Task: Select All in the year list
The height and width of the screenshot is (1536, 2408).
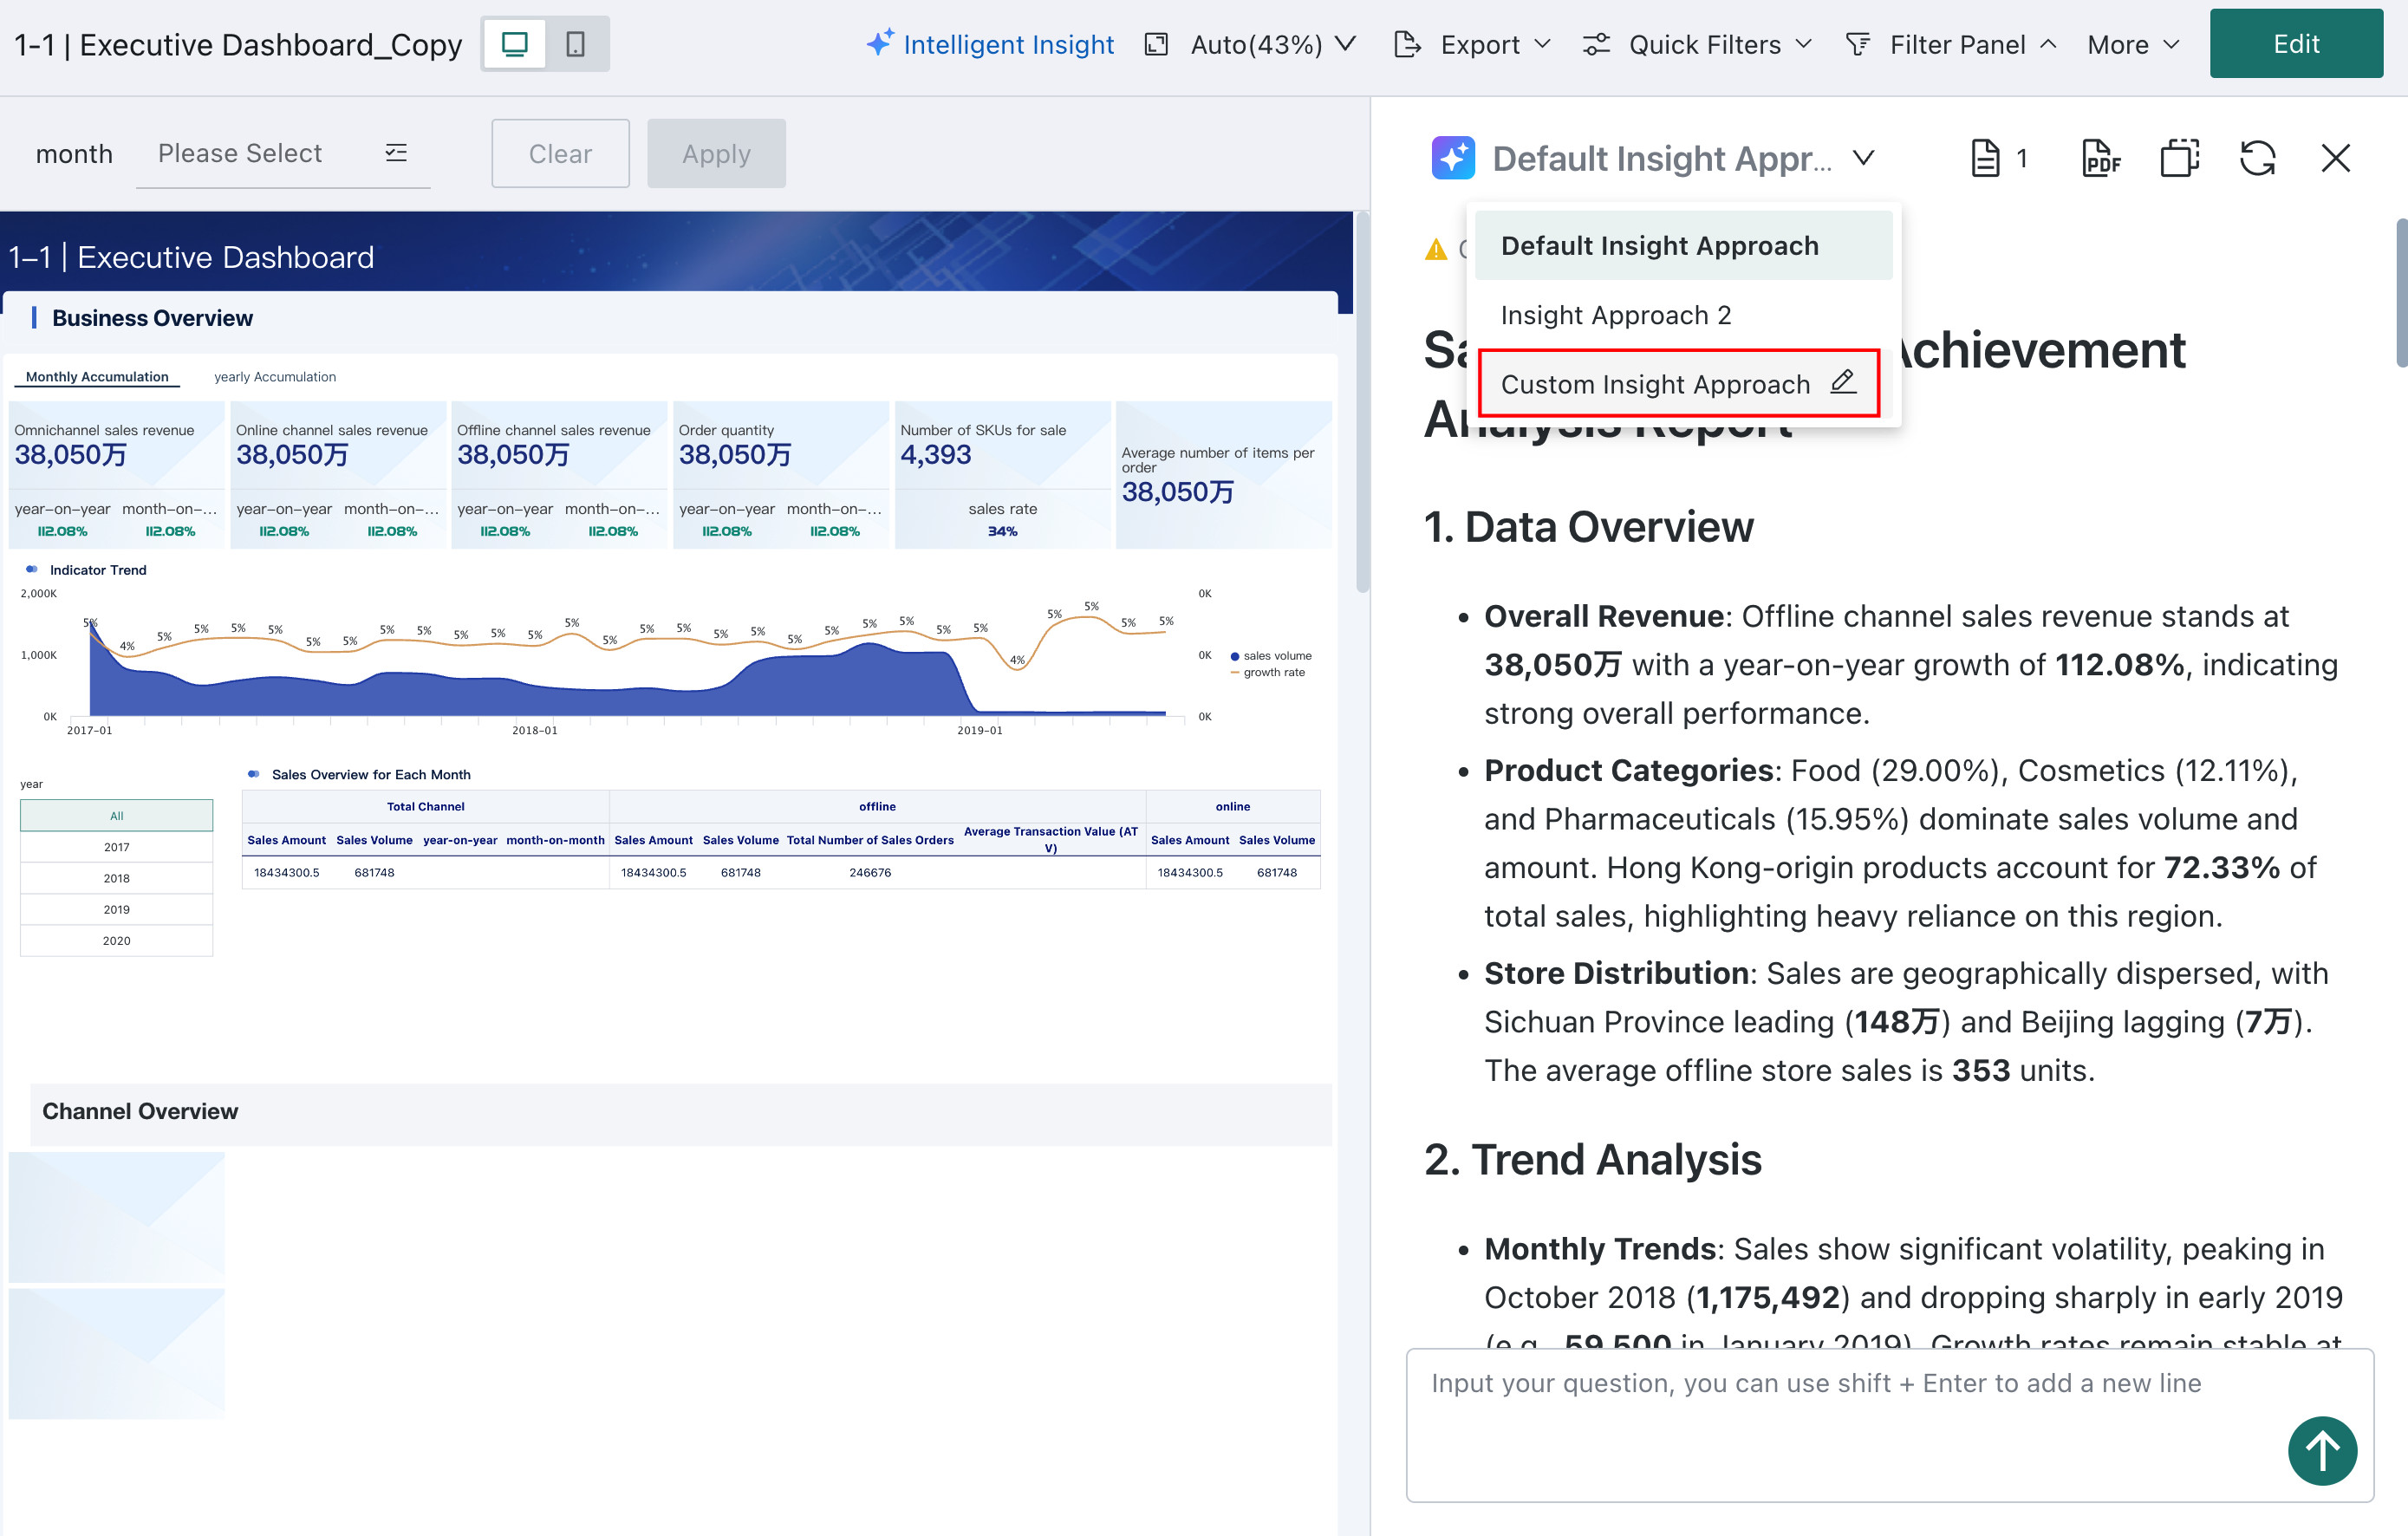Action: (x=117, y=815)
